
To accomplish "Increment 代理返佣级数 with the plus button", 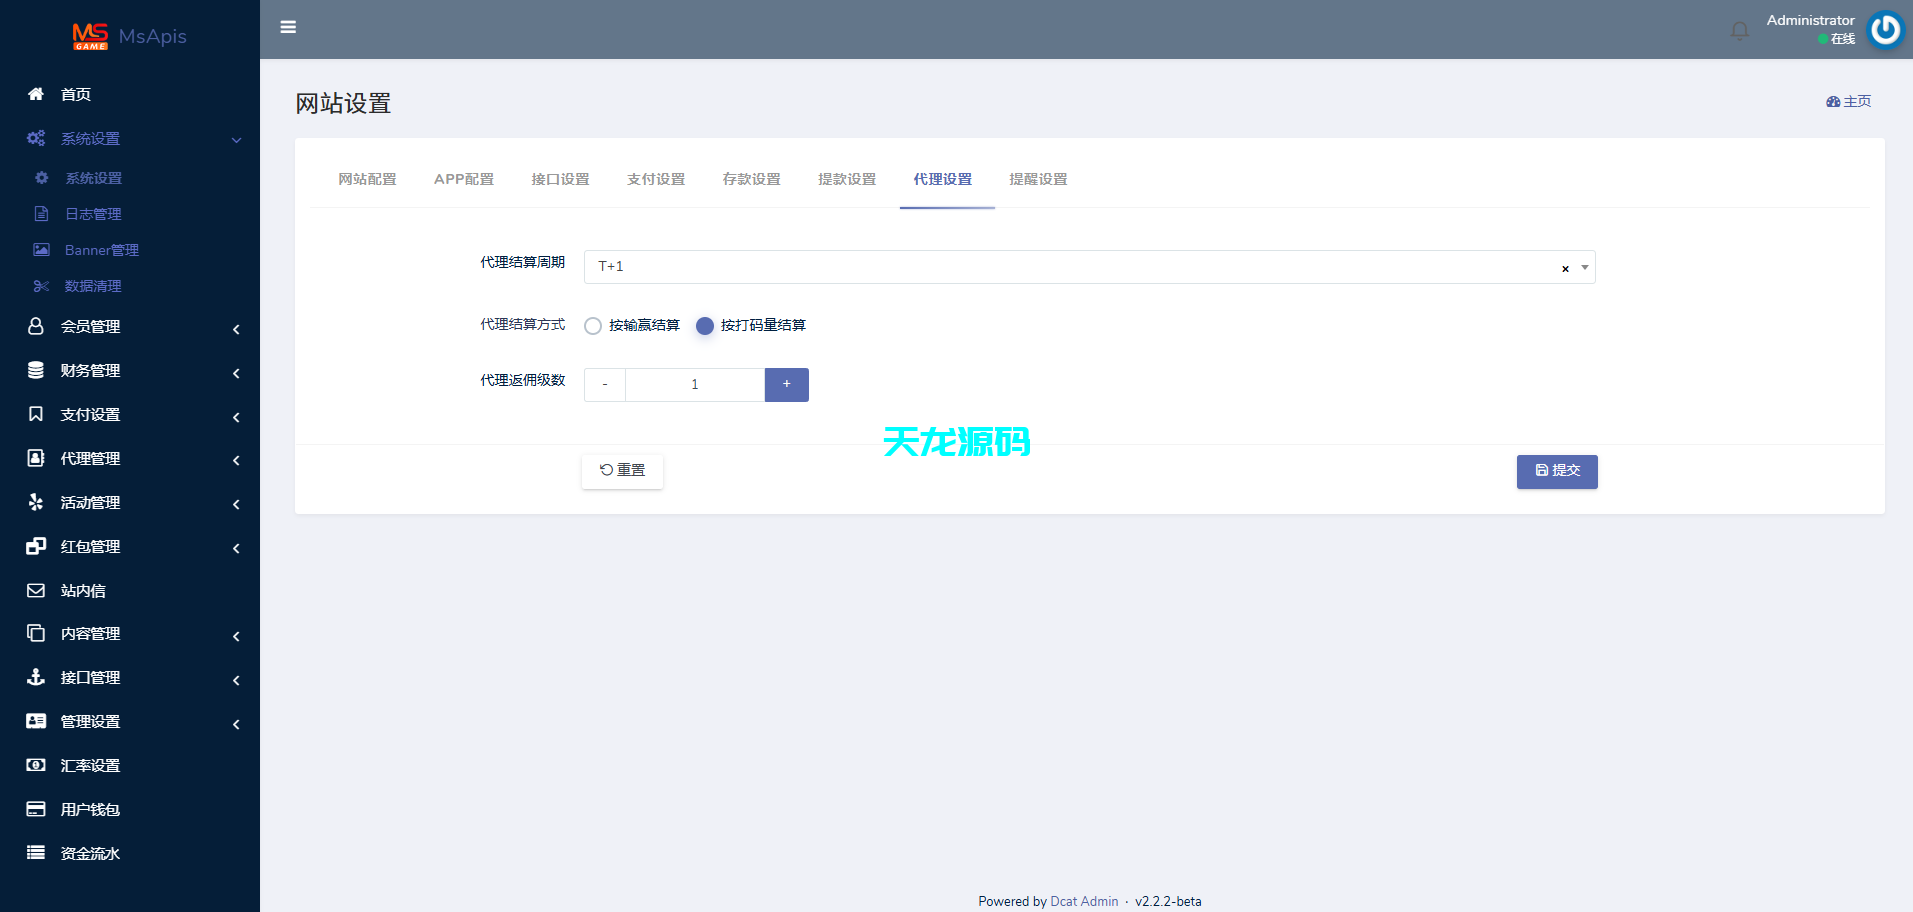I will 786,384.
